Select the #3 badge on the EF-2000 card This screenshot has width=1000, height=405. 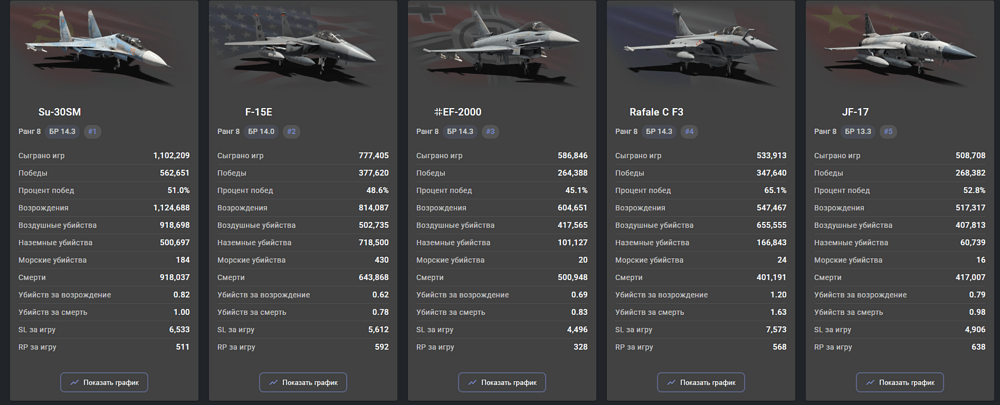pyautogui.click(x=490, y=131)
